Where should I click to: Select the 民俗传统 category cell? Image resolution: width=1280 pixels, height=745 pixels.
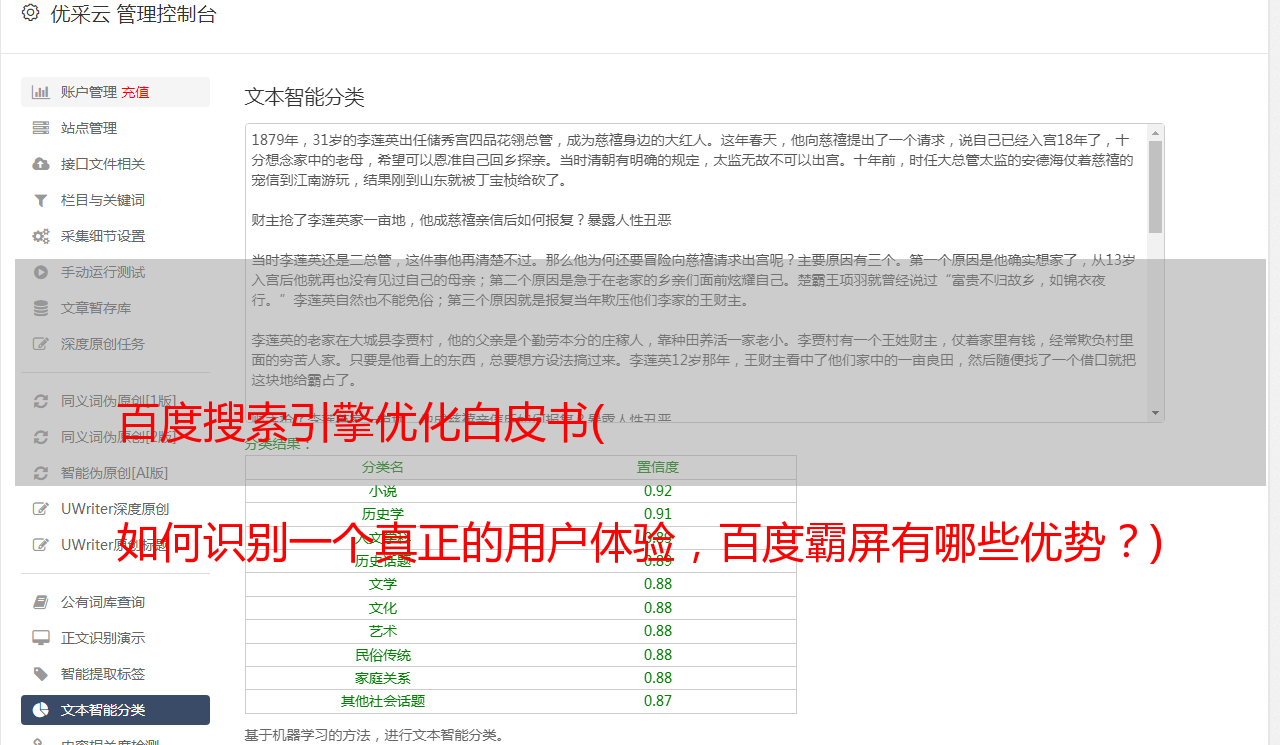point(383,655)
